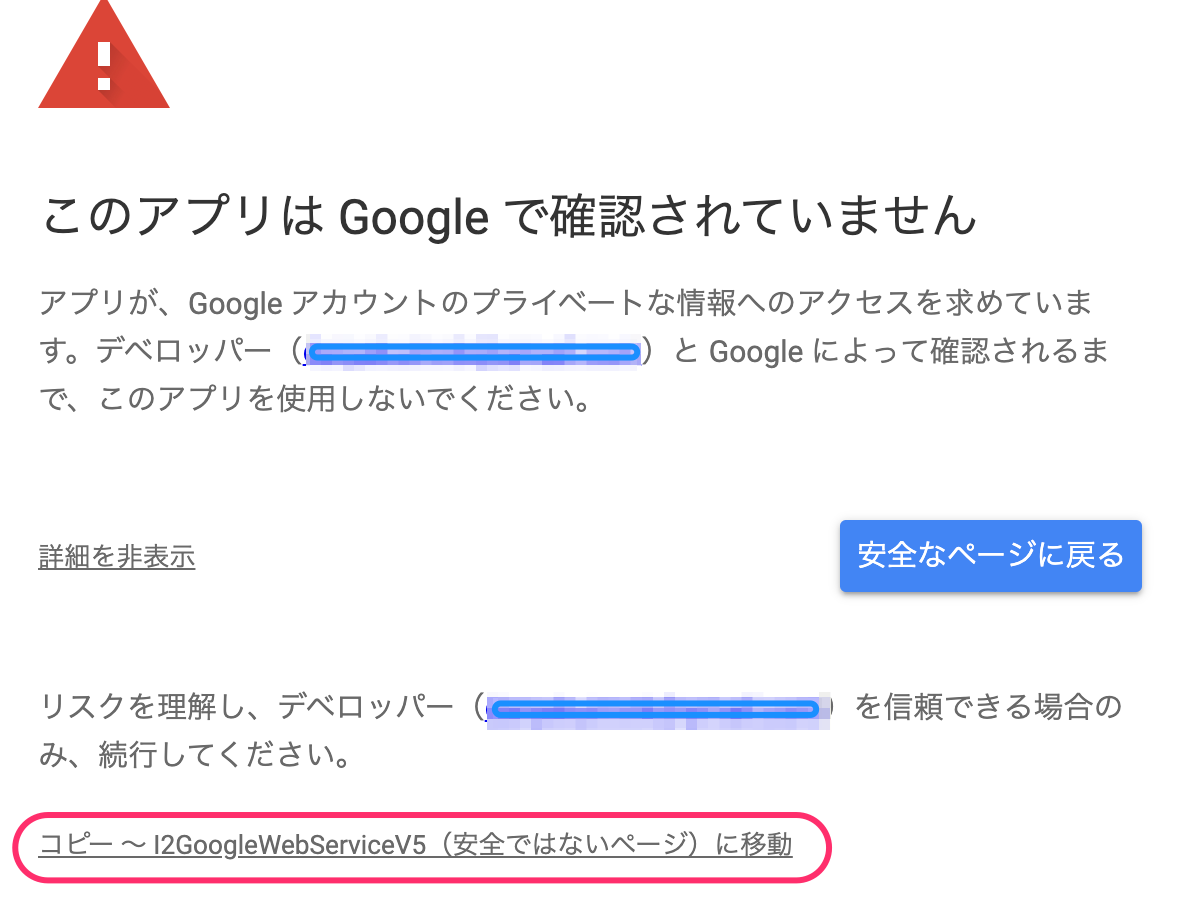Click the blurred developer email in first paragraph
The width and height of the screenshot is (1184, 918).
pyautogui.click(x=475, y=352)
